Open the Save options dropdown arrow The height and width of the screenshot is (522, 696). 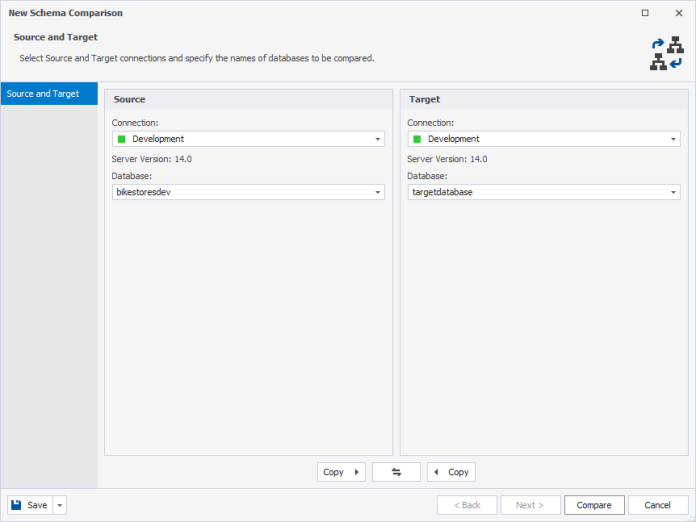point(60,505)
